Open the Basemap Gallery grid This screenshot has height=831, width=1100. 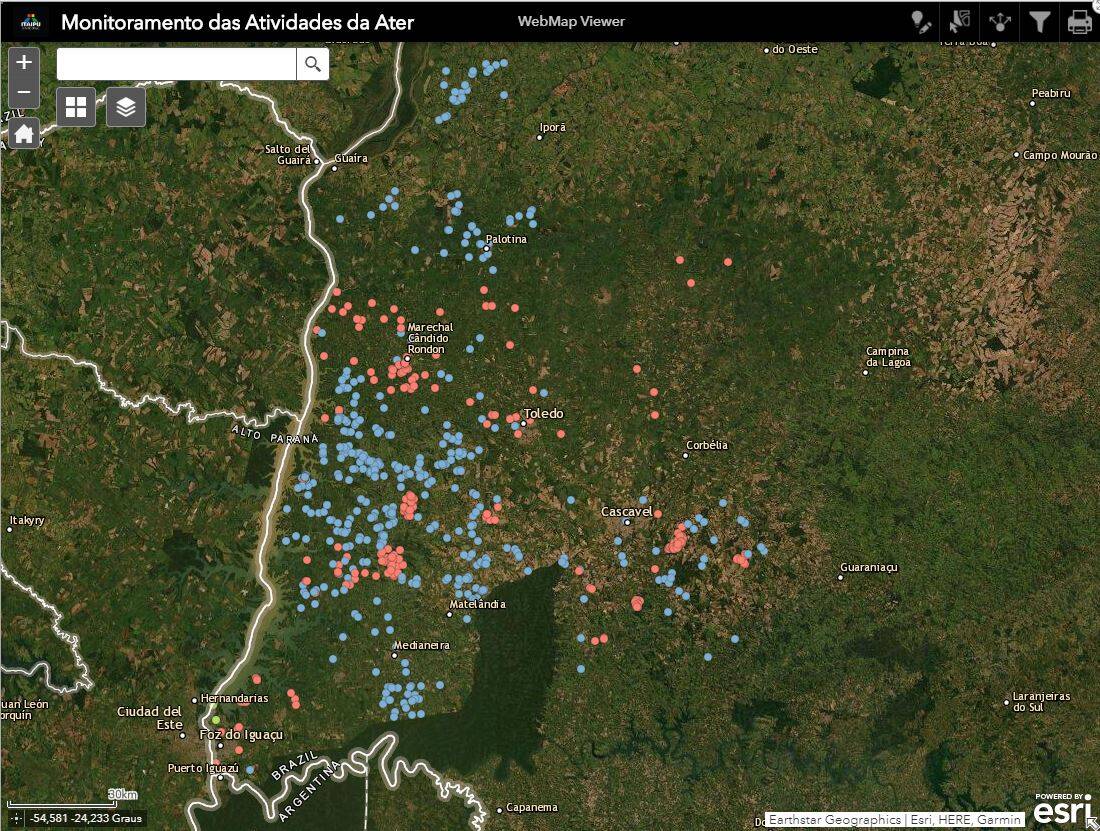click(76, 107)
